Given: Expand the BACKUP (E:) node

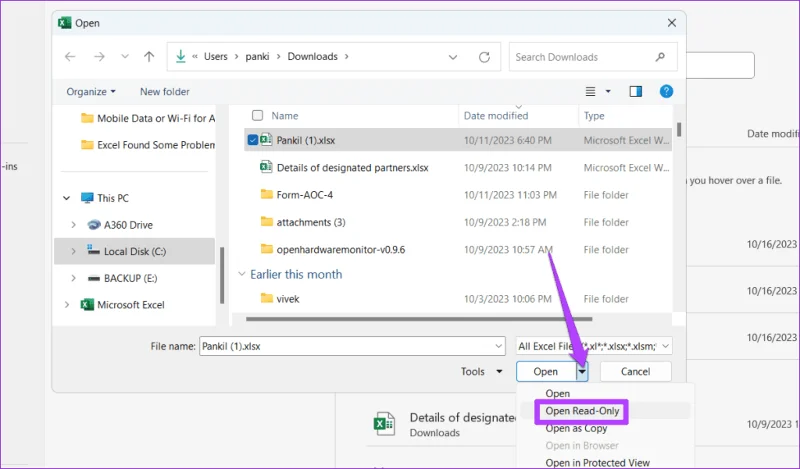Looking at the screenshot, I should [x=73, y=278].
